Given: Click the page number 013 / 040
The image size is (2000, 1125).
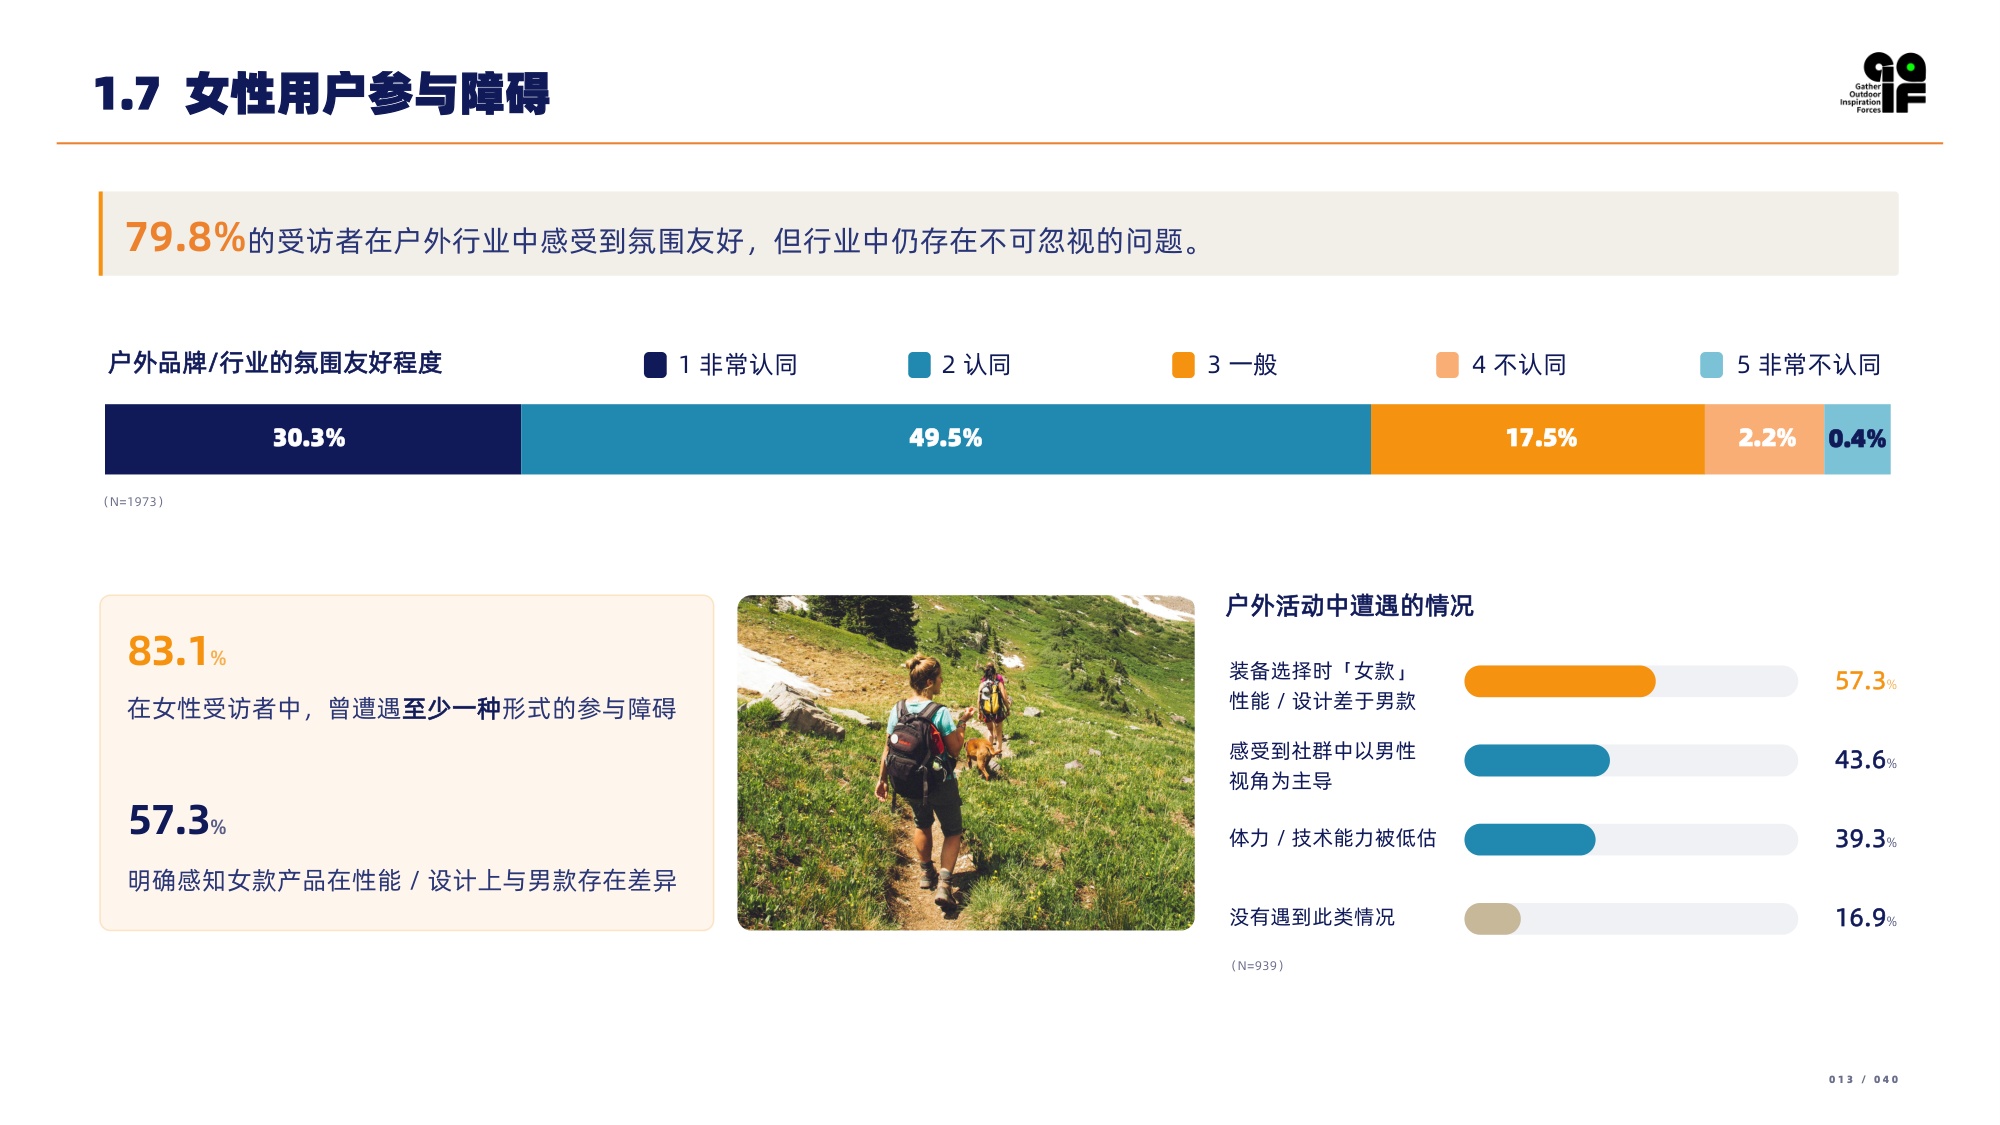Looking at the screenshot, I should 1864,1080.
